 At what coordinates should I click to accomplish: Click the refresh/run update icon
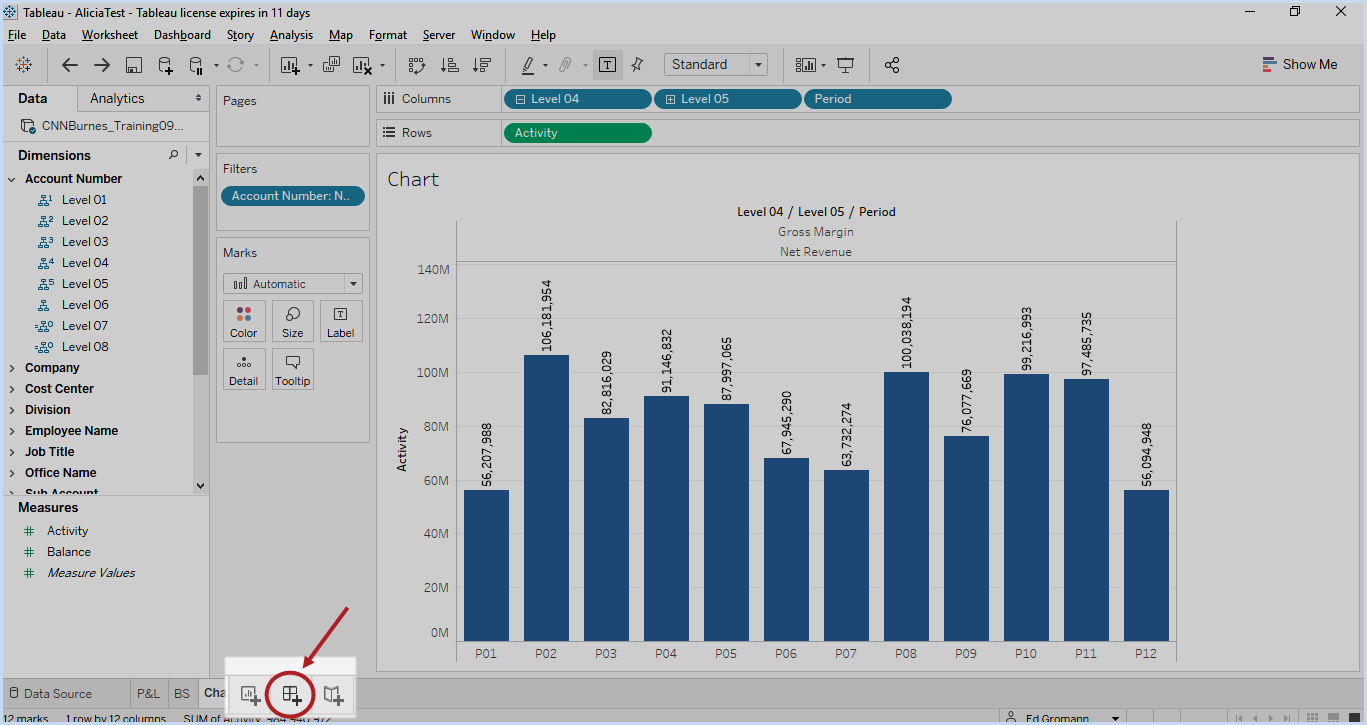(x=235, y=65)
